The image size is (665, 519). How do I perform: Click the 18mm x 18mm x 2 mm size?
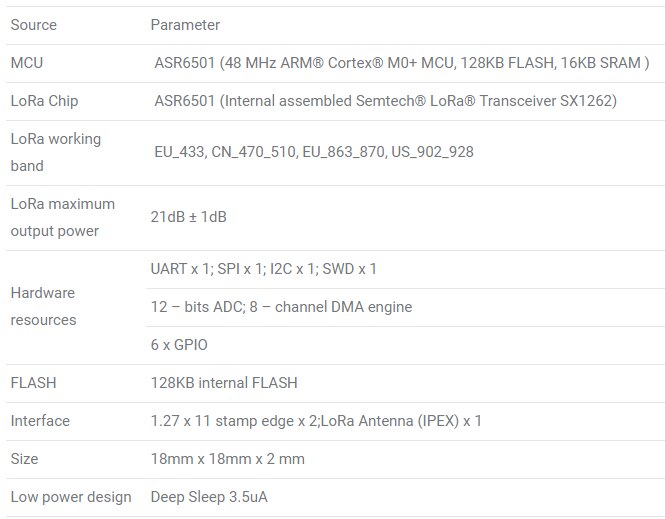pos(228,459)
